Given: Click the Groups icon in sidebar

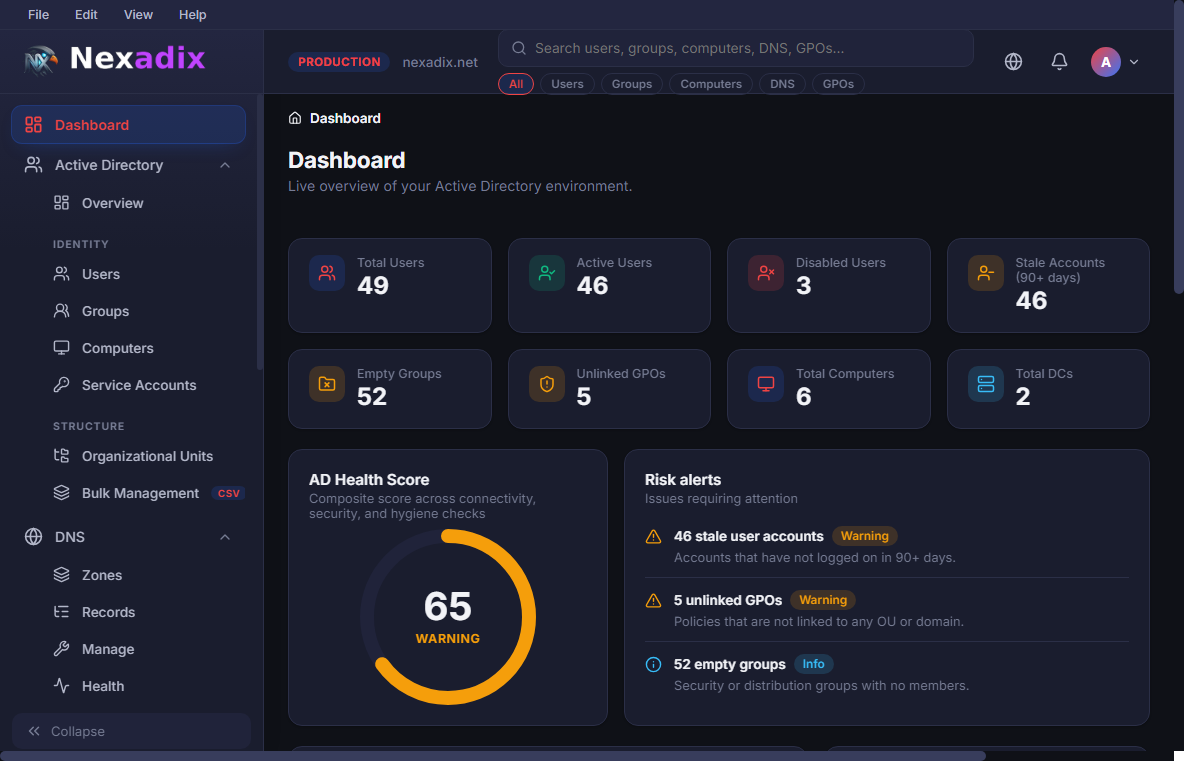Looking at the screenshot, I should point(61,310).
